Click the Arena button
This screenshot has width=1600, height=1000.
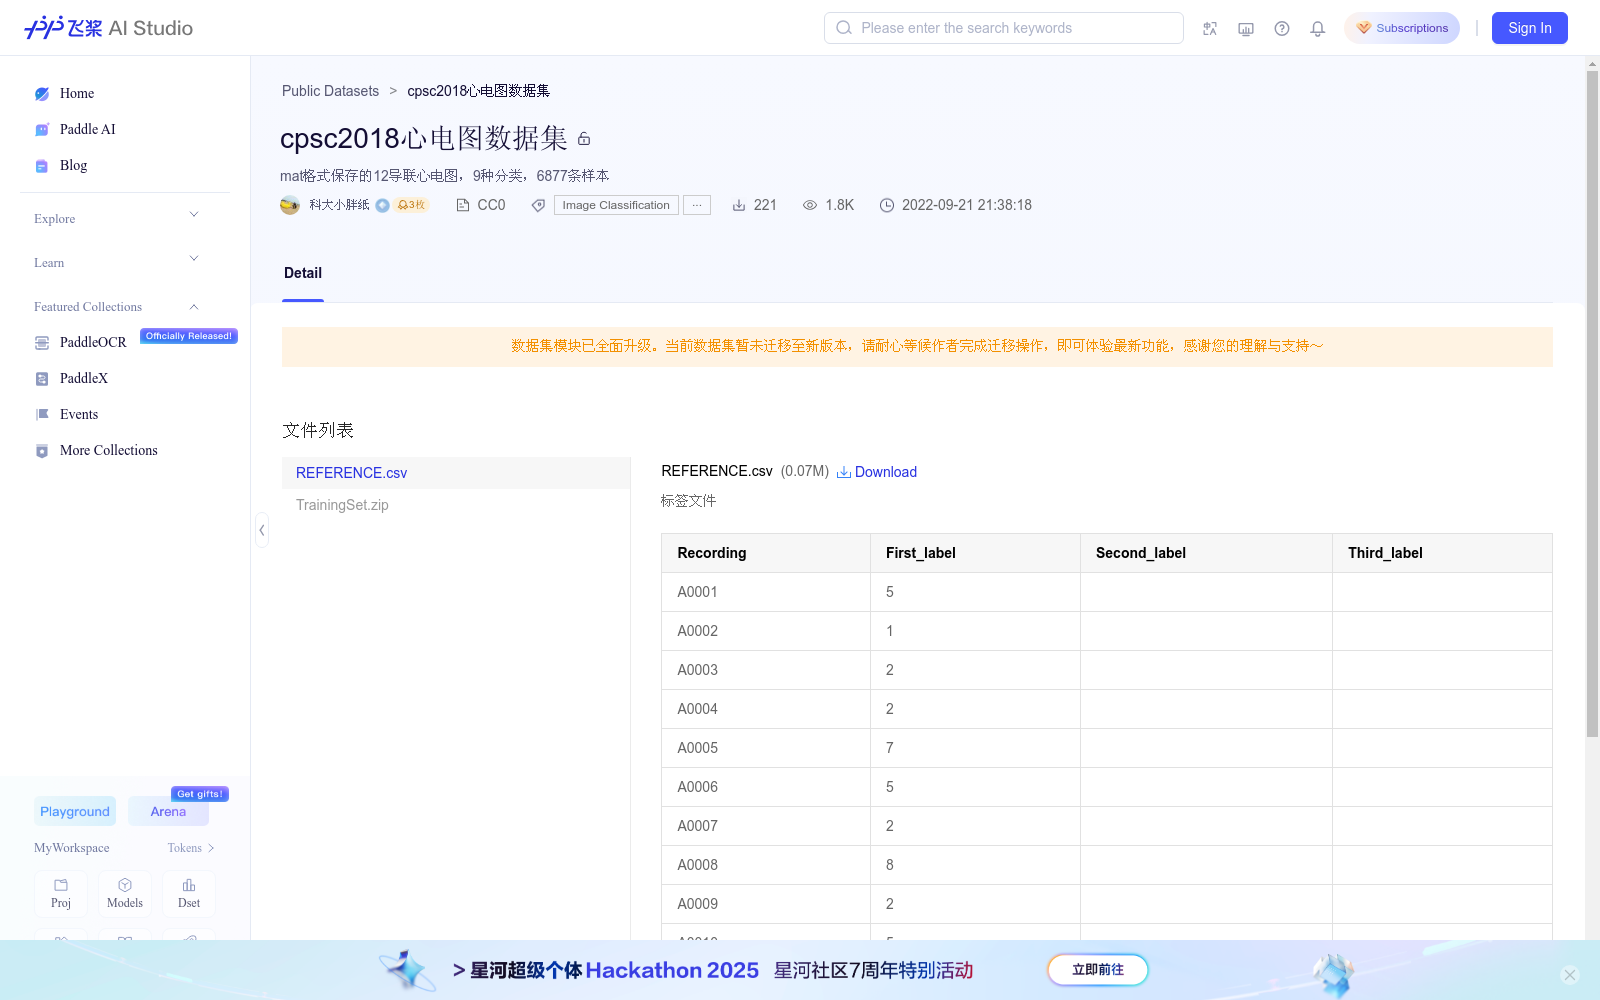coord(168,811)
